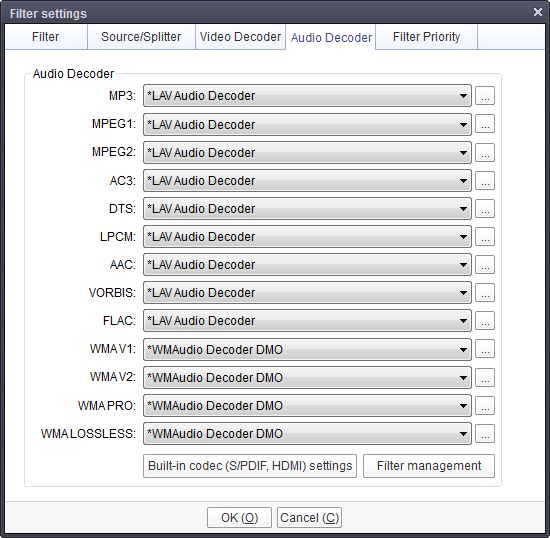The width and height of the screenshot is (550, 538).
Task: Click the Cancel (C) button
Action: (309, 518)
